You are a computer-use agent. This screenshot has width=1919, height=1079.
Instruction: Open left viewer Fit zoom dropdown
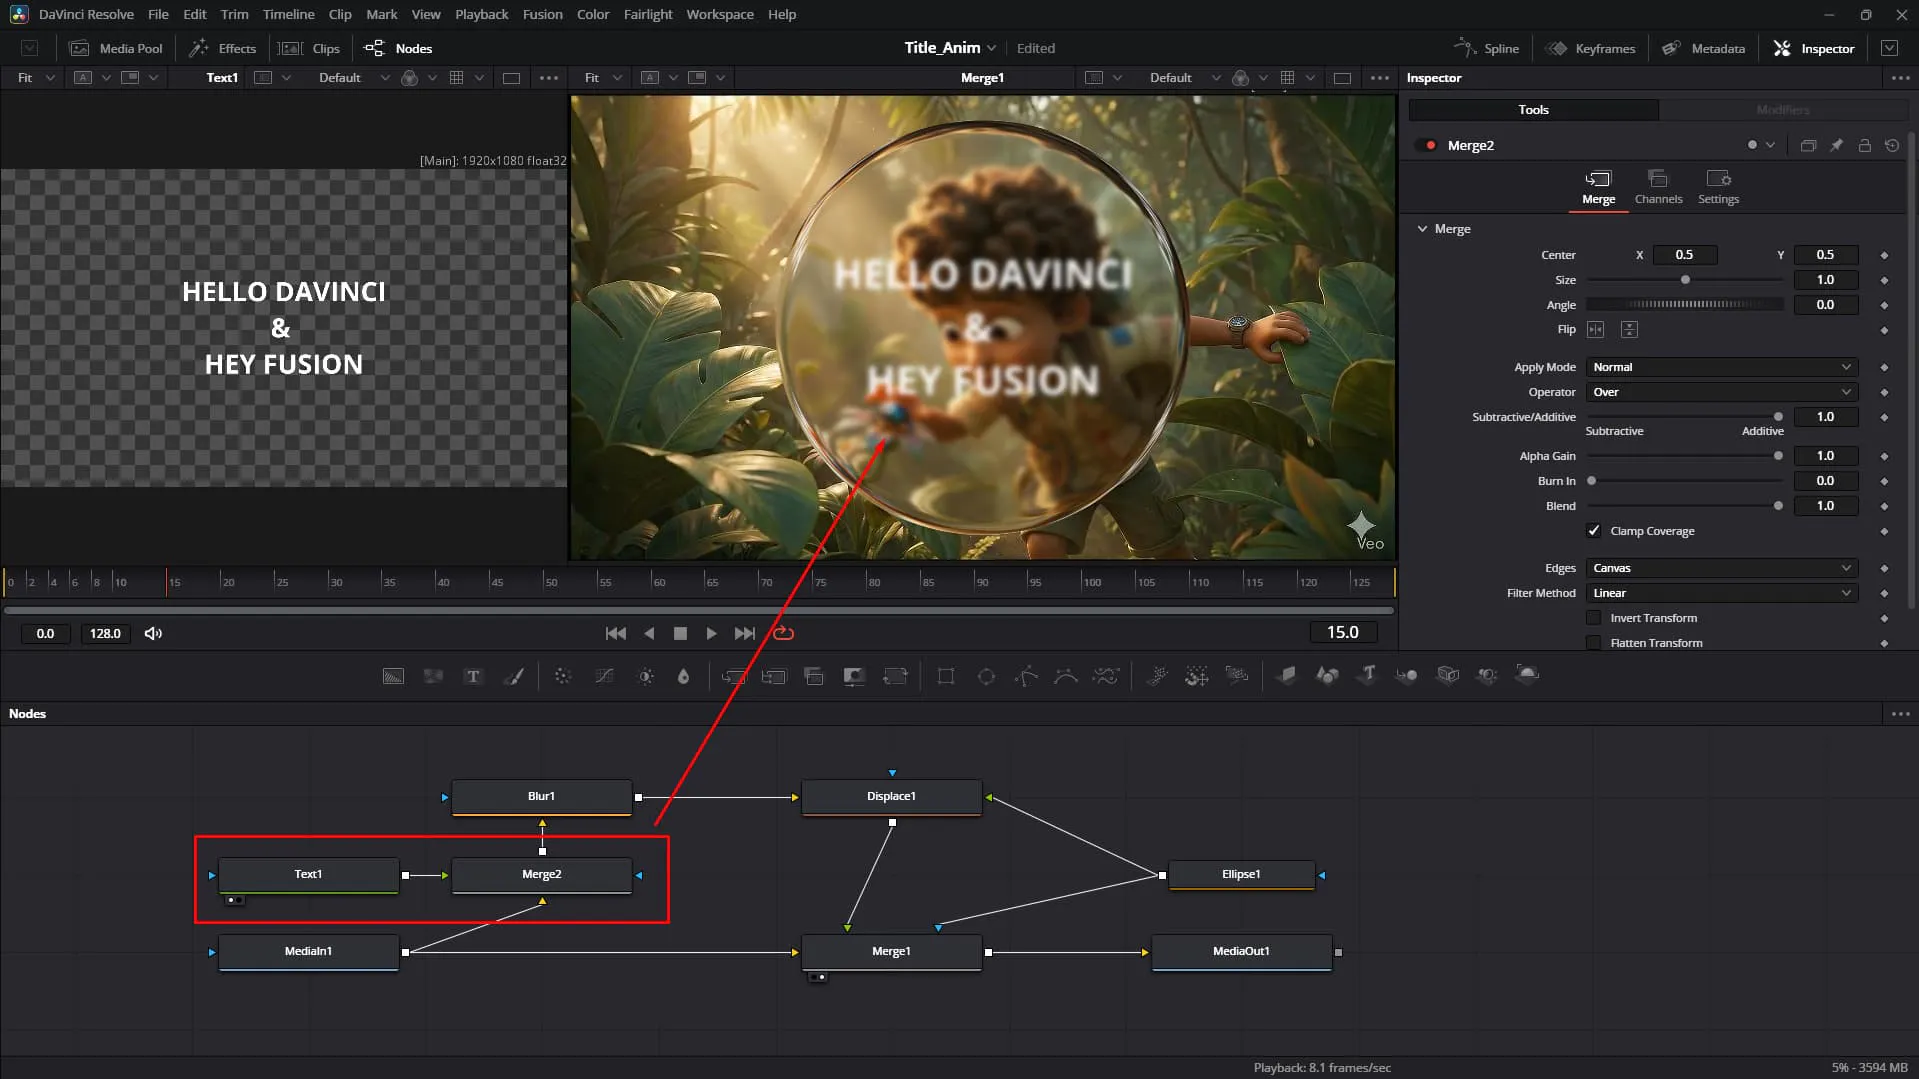click(x=36, y=78)
